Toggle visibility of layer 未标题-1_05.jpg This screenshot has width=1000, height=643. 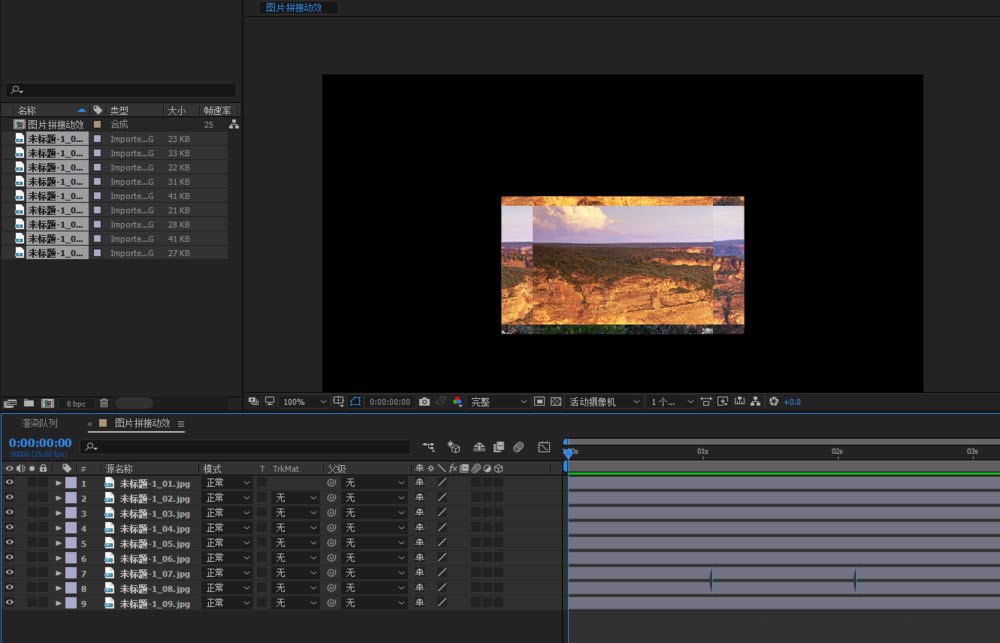9,543
